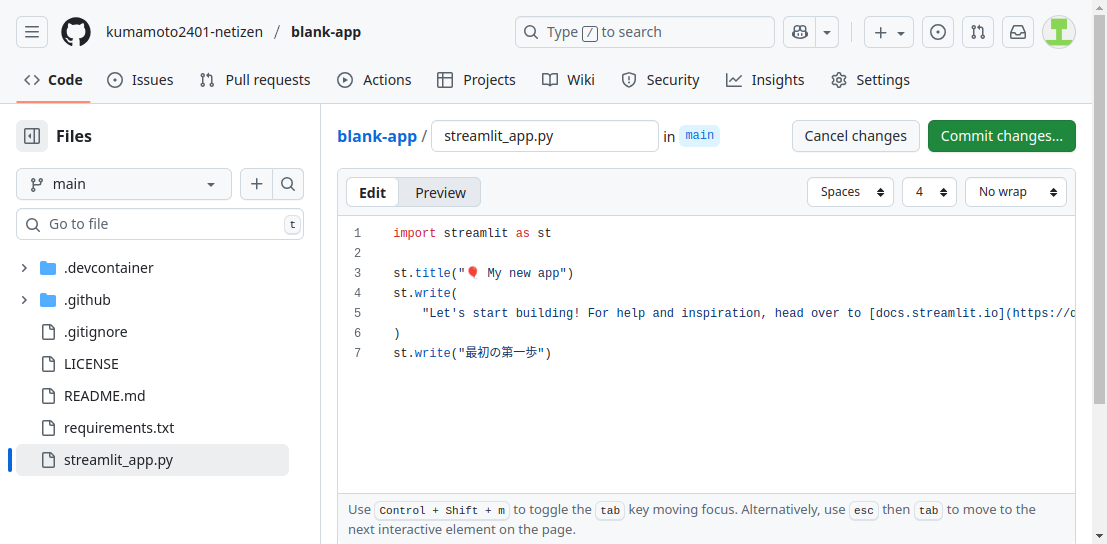This screenshot has width=1107, height=544.
Task: Click the GitHub logo home icon
Action: coord(76,32)
